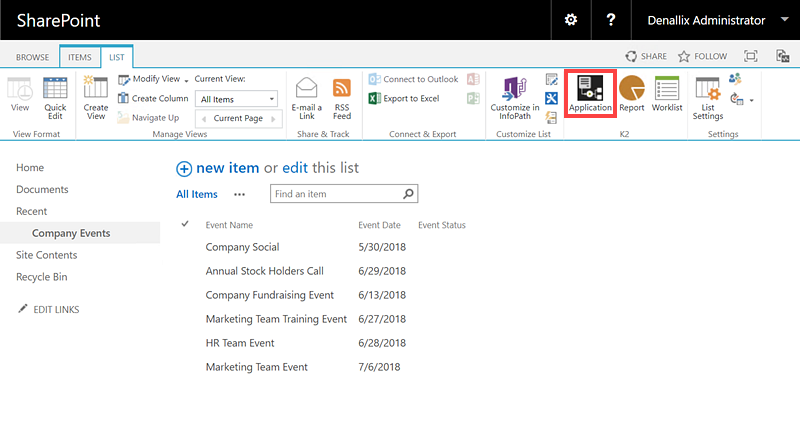This screenshot has width=800, height=426.
Task: Sort by the Event Status column header
Action: pyautogui.click(x=442, y=225)
